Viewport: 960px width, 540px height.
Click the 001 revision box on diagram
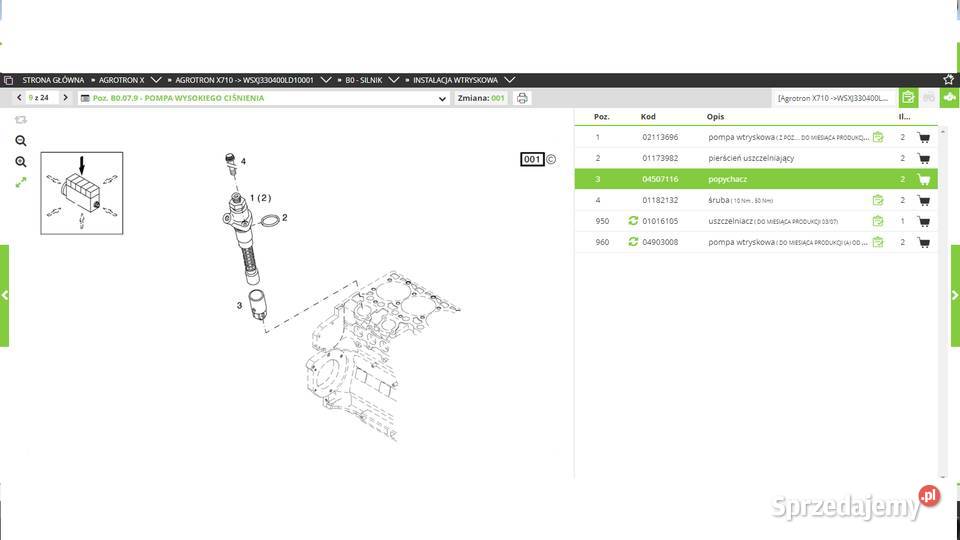[x=532, y=159]
